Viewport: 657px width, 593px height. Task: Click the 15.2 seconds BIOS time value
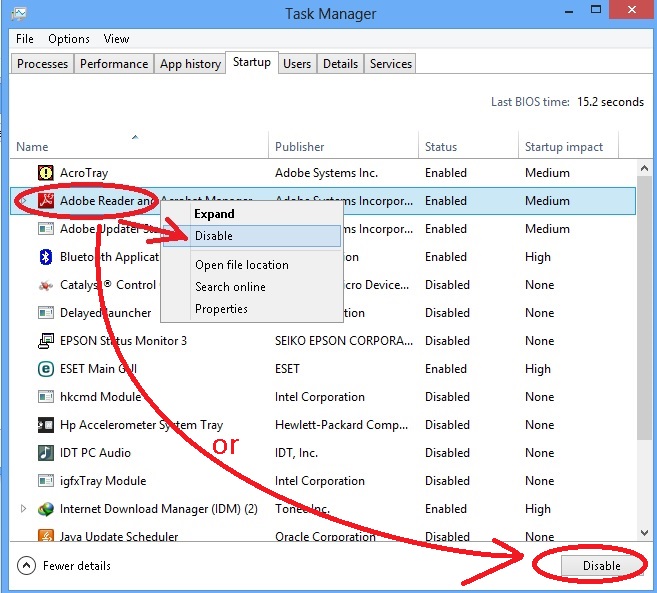[x=610, y=102]
